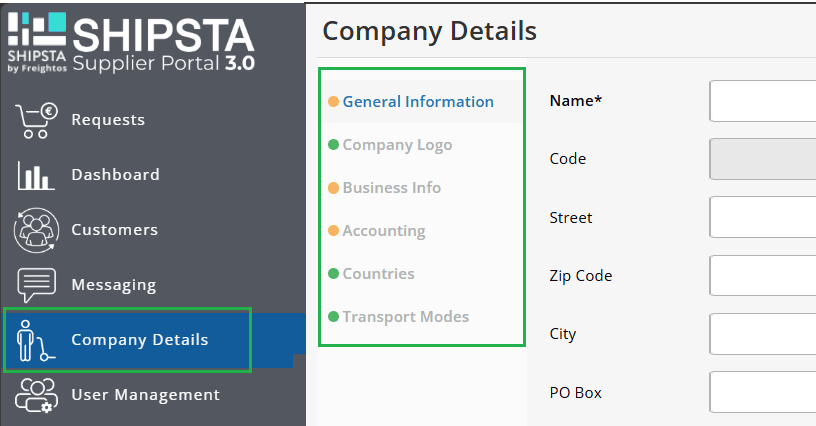Click the green status dot beside Transport Modes
This screenshot has height=426, width=816.
pyautogui.click(x=334, y=316)
